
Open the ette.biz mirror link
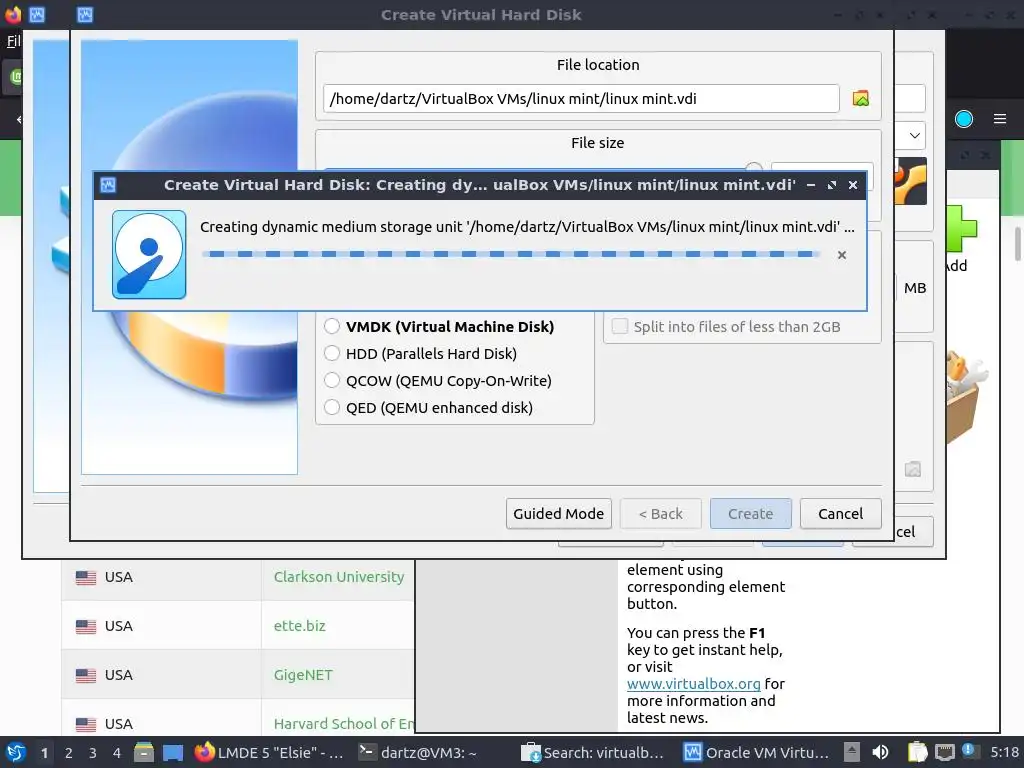tap(299, 626)
